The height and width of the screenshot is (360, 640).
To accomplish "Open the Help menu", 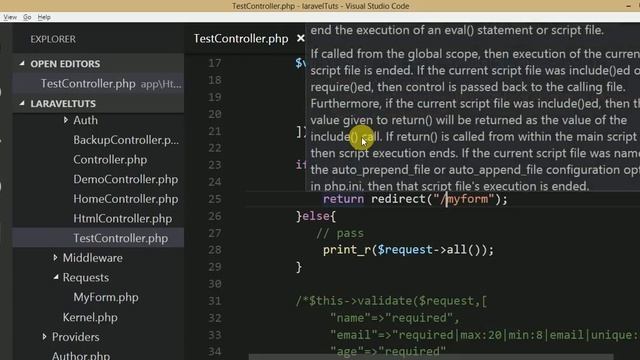I will click(x=44, y=17).
